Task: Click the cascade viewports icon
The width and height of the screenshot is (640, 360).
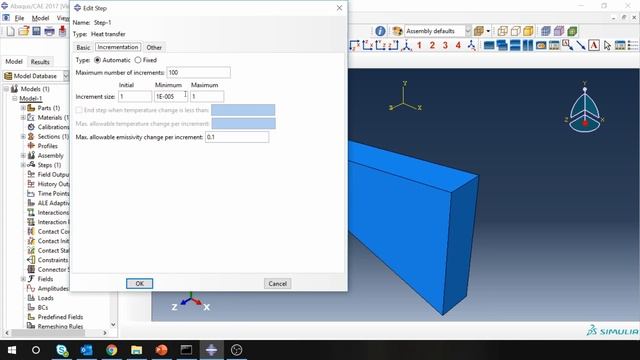Action: click(x=502, y=45)
